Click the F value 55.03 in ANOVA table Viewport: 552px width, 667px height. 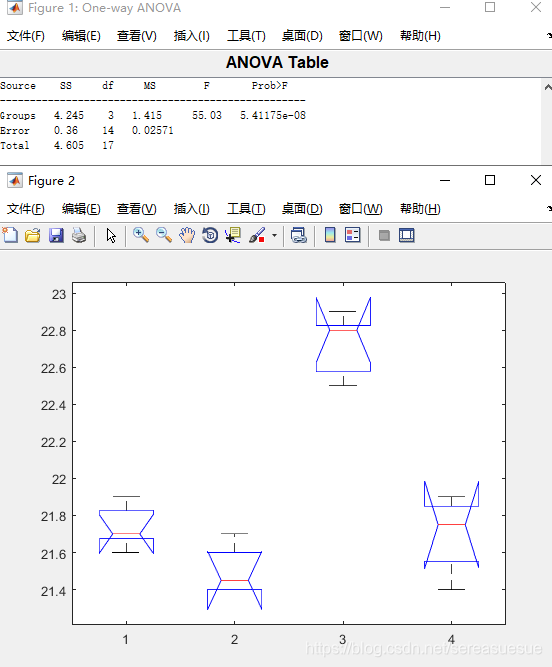(x=207, y=115)
